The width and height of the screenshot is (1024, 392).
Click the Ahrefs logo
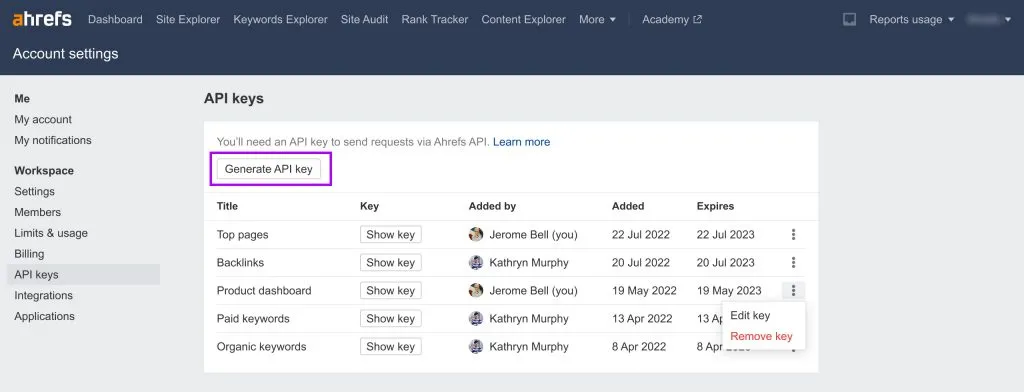42,19
